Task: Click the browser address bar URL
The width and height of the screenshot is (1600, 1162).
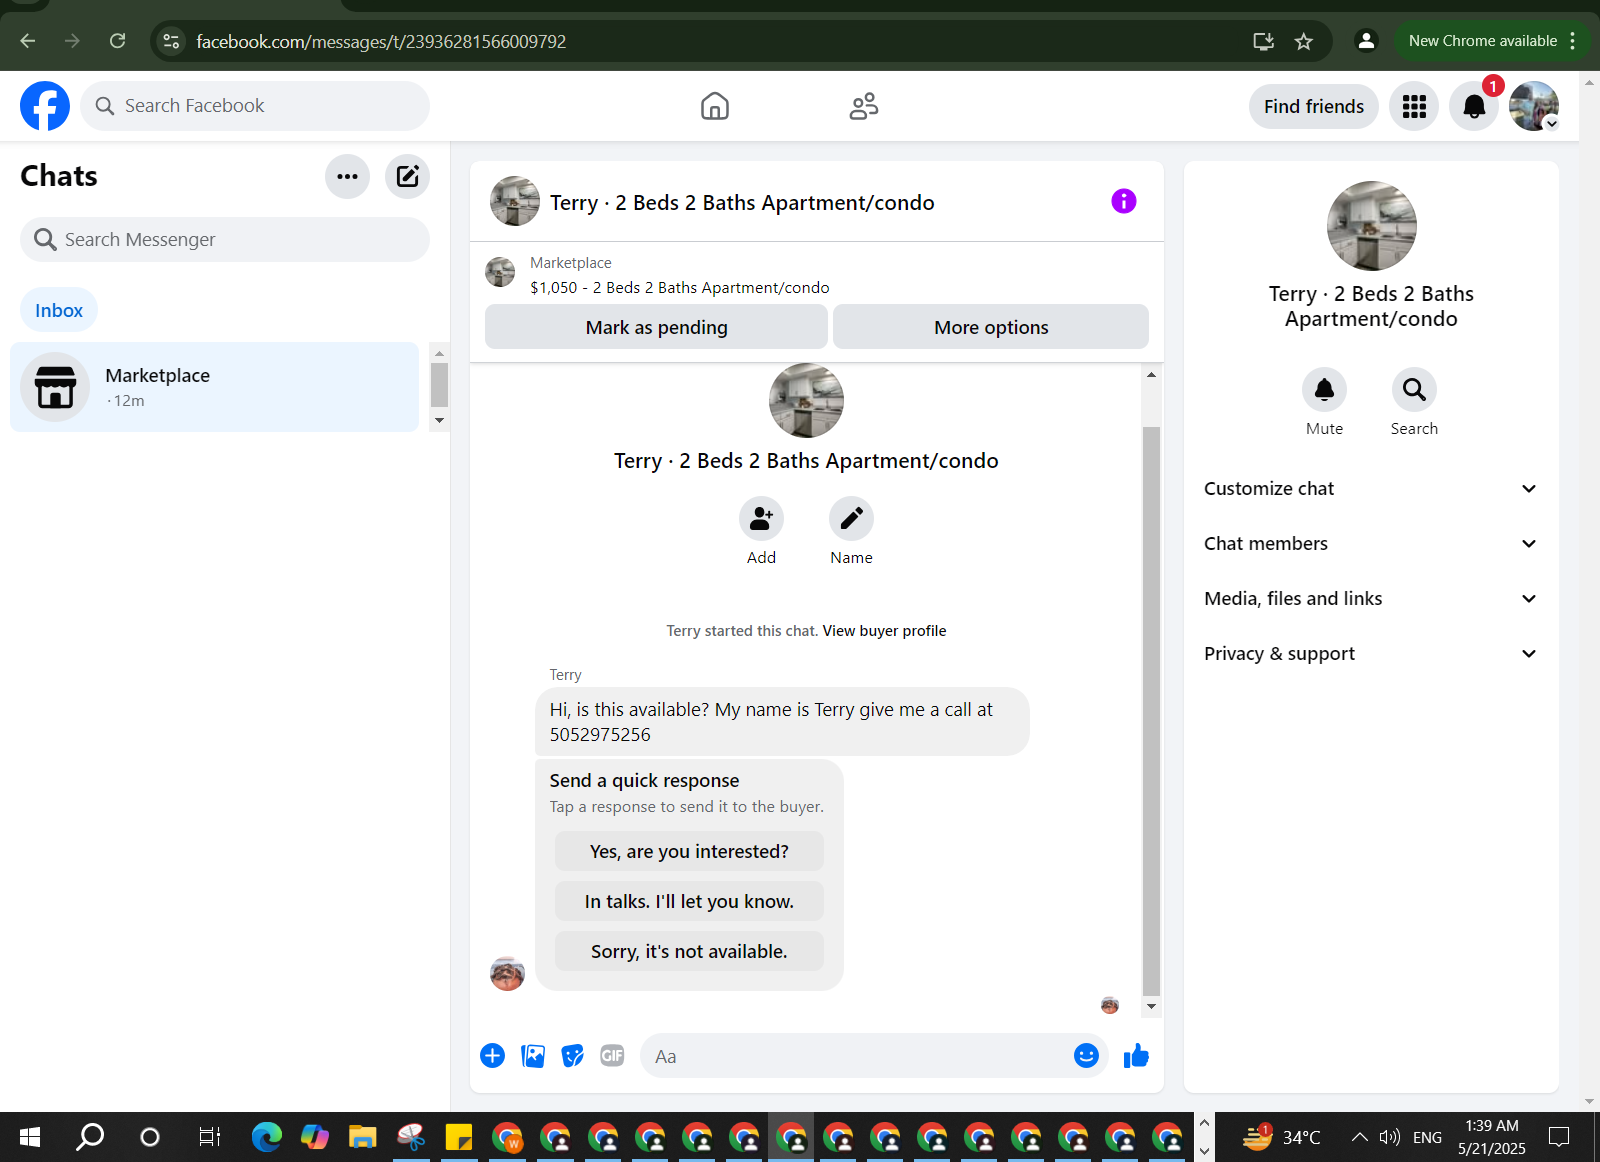Action: tap(381, 41)
